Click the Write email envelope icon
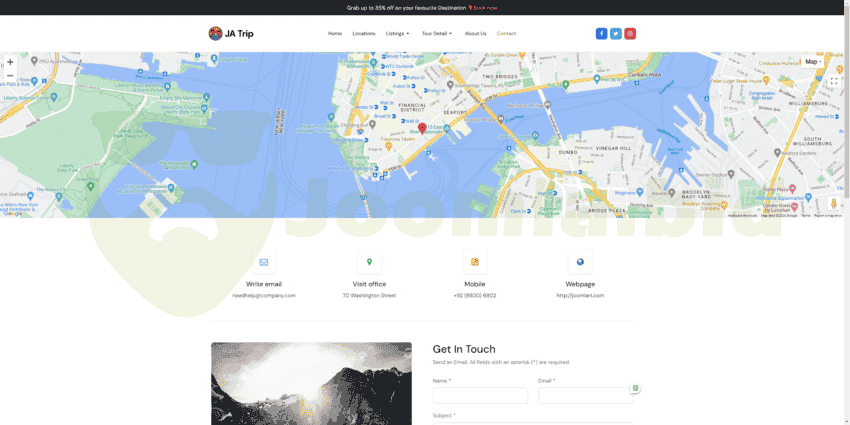The image size is (850, 425). (x=264, y=262)
